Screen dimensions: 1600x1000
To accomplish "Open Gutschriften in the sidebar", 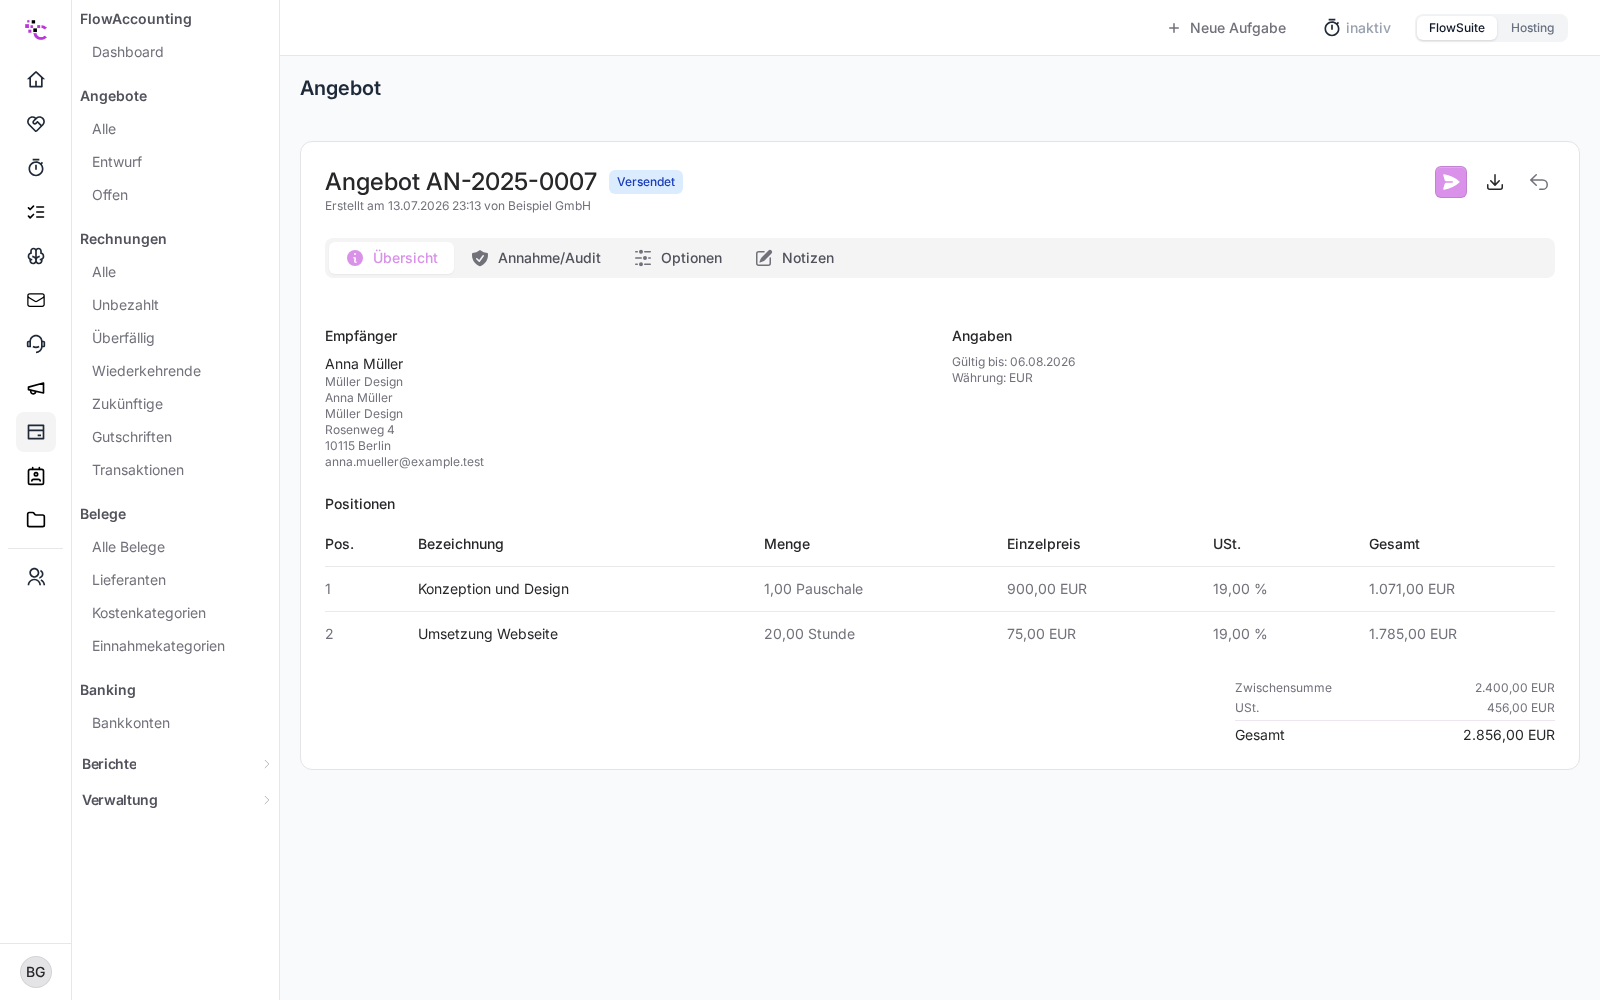I will 132,437.
